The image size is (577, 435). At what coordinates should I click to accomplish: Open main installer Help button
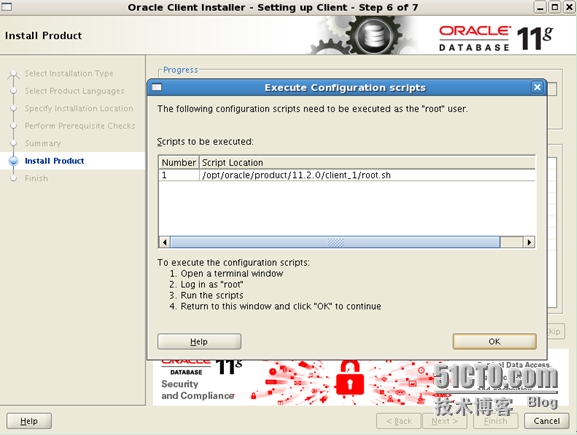(x=29, y=421)
